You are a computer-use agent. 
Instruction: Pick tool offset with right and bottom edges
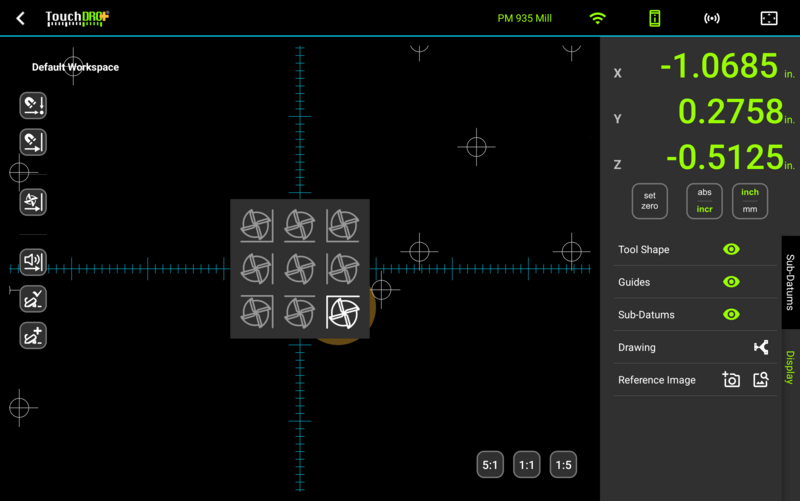click(x=257, y=226)
